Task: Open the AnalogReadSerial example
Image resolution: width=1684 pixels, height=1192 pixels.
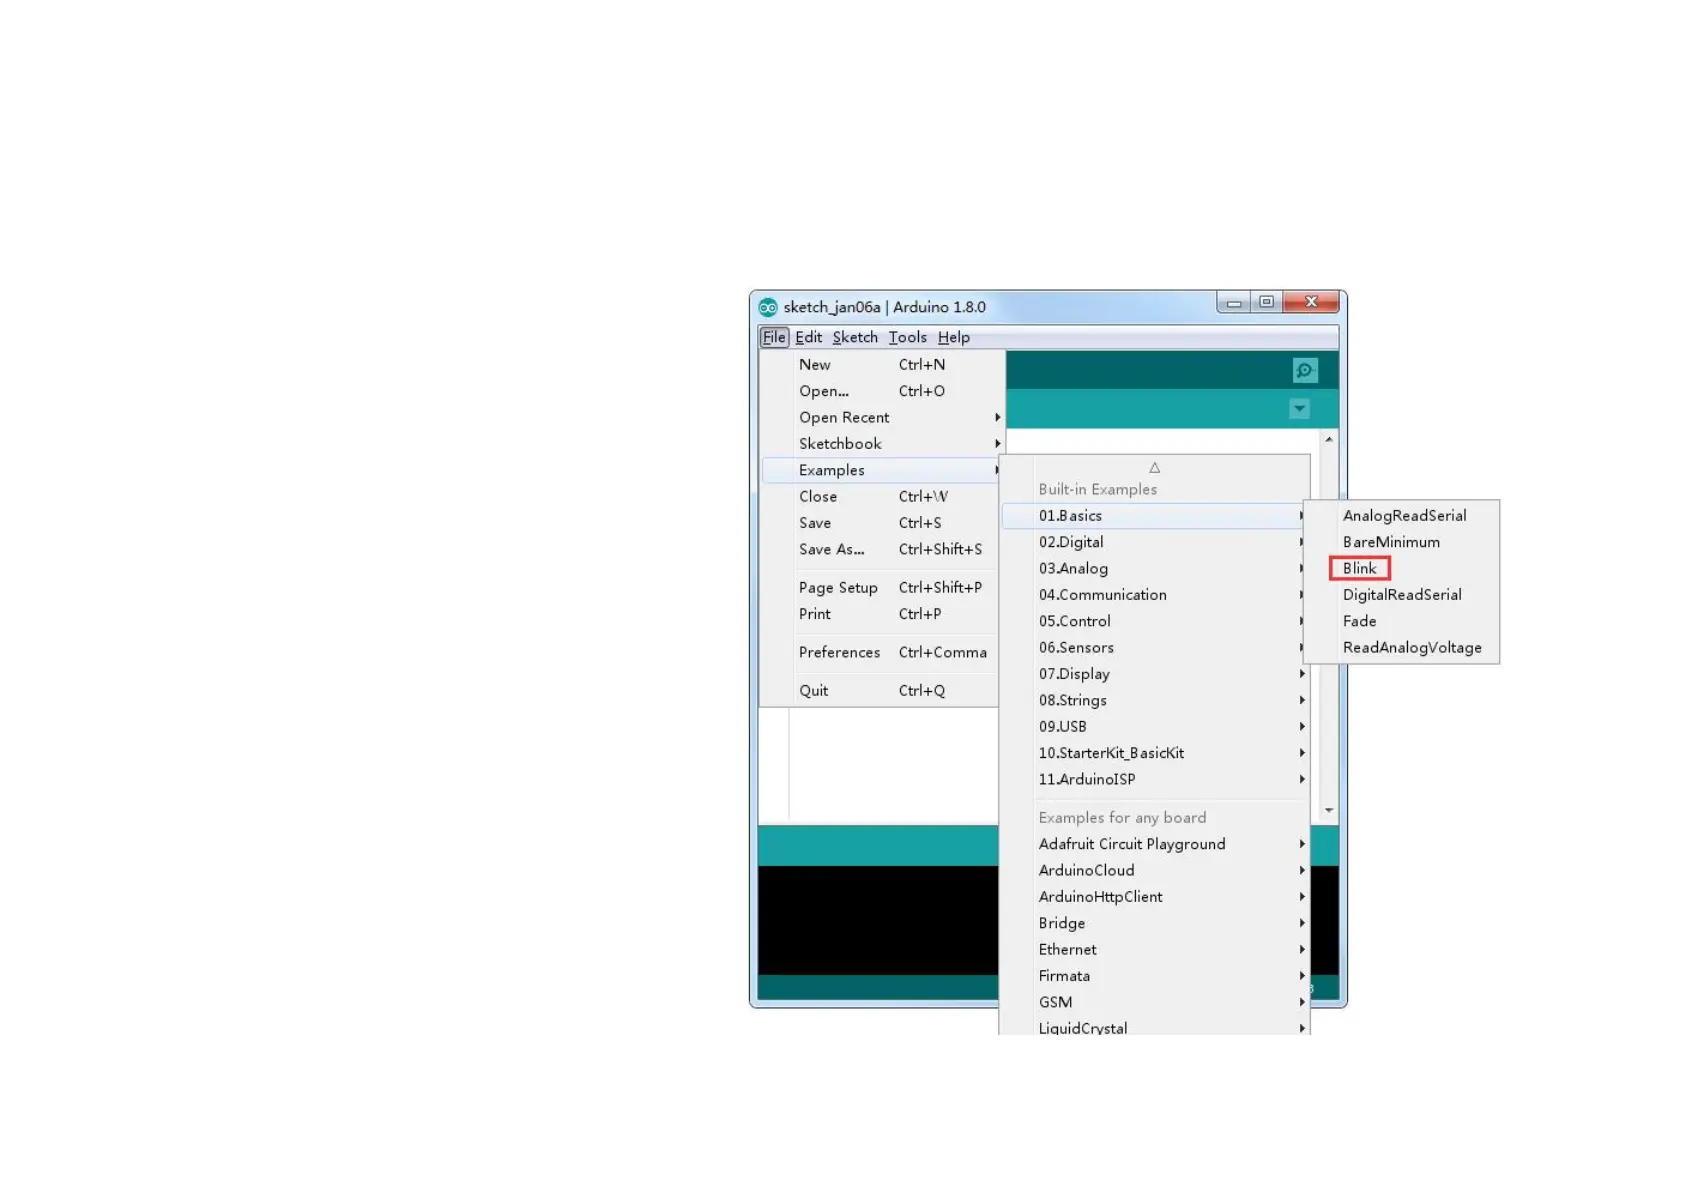Action: tap(1402, 516)
